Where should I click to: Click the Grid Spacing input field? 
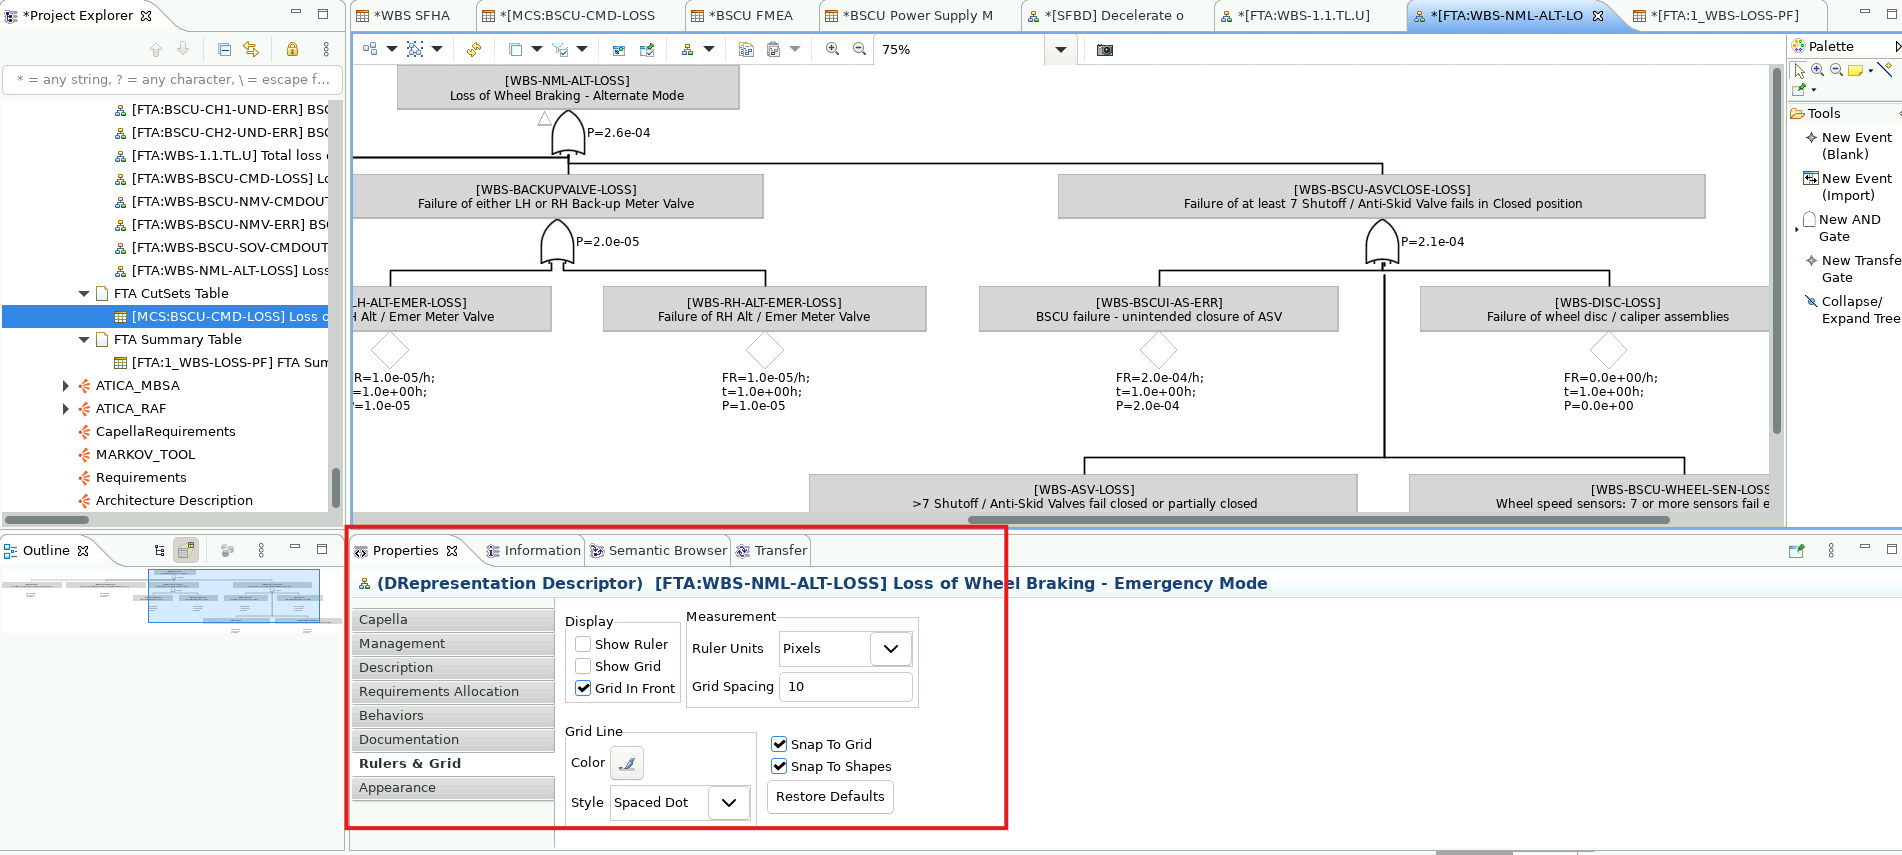coord(845,687)
